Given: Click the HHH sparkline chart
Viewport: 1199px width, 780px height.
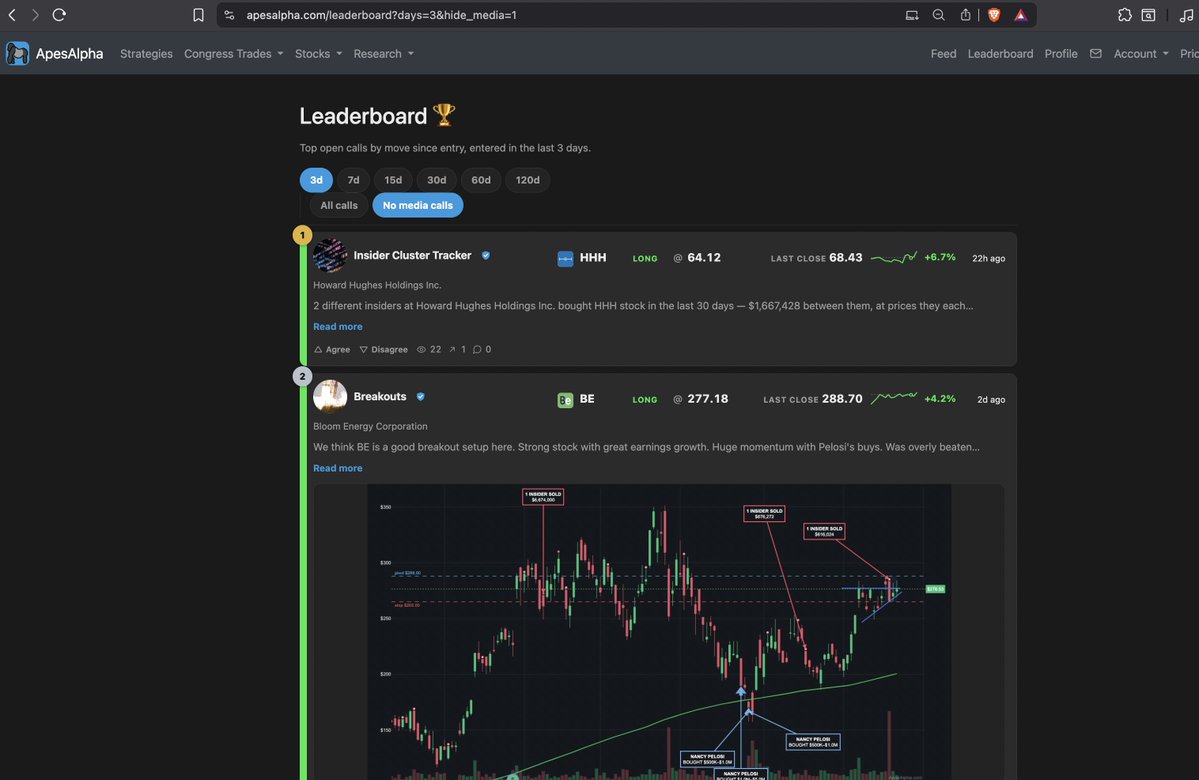Looking at the screenshot, I should [x=893, y=258].
